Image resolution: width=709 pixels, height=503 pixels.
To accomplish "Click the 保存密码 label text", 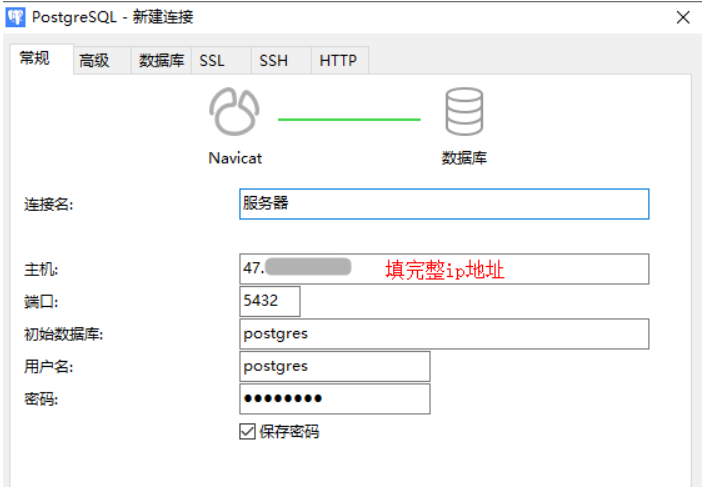I will pos(289,432).
